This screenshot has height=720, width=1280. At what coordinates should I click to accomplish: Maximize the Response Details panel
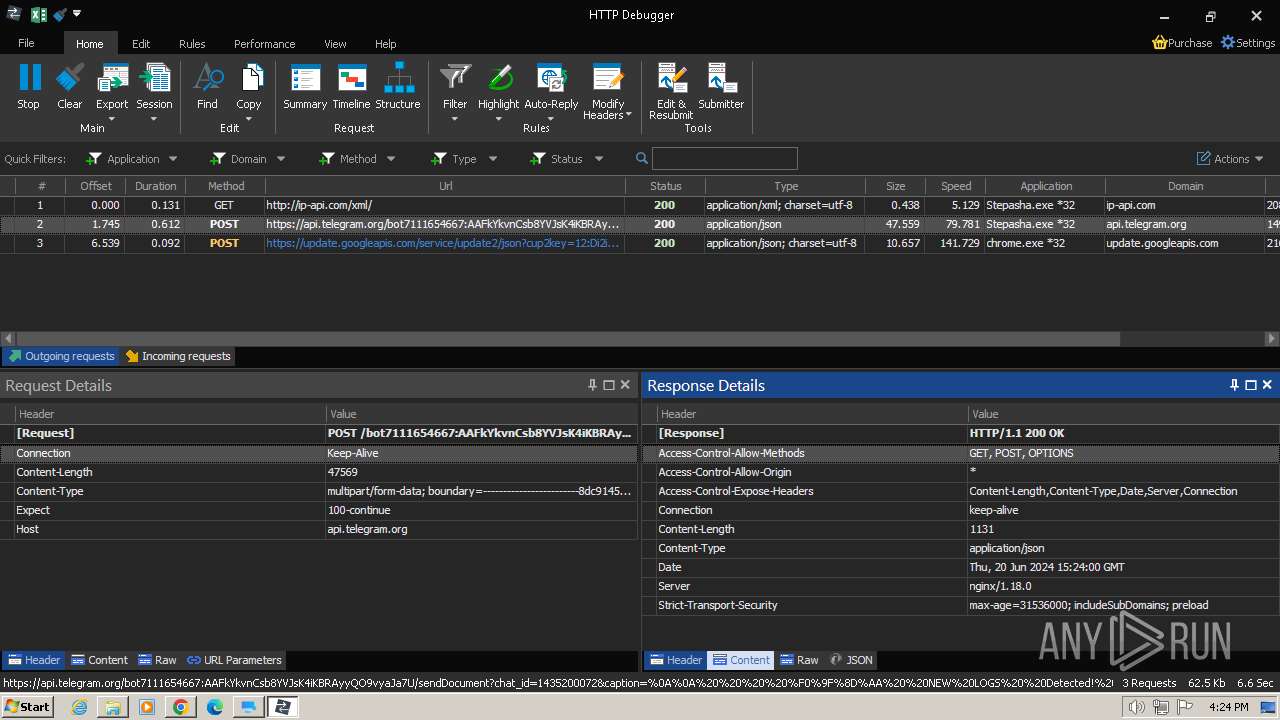pos(1250,385)
